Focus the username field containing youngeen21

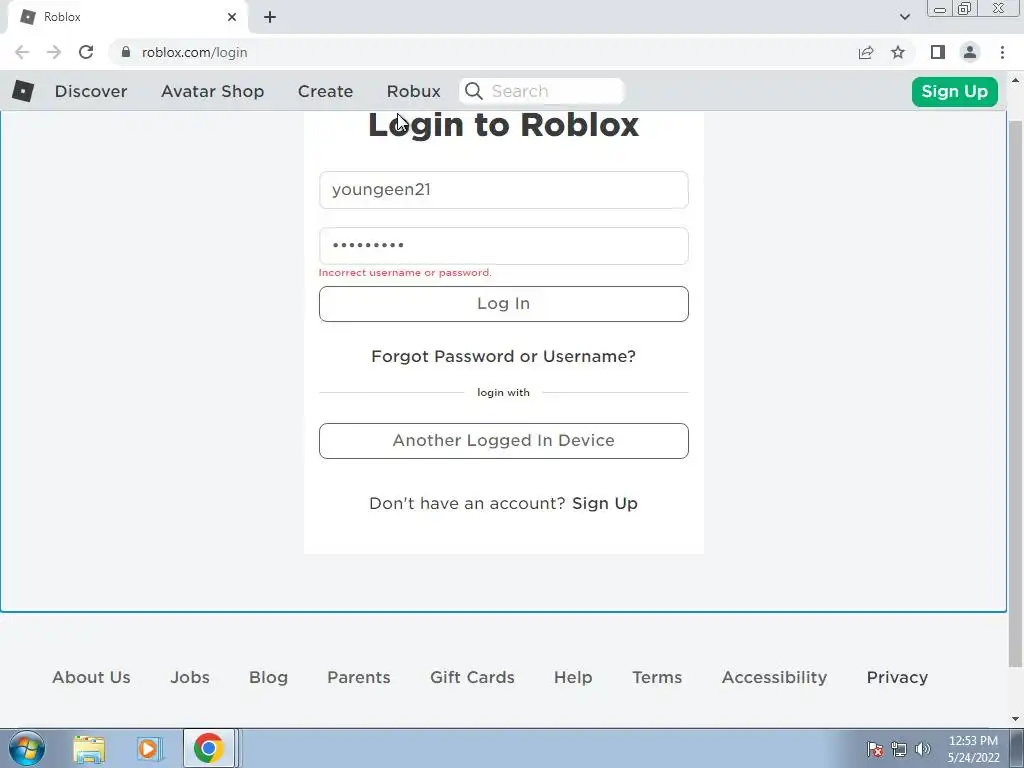504,190
